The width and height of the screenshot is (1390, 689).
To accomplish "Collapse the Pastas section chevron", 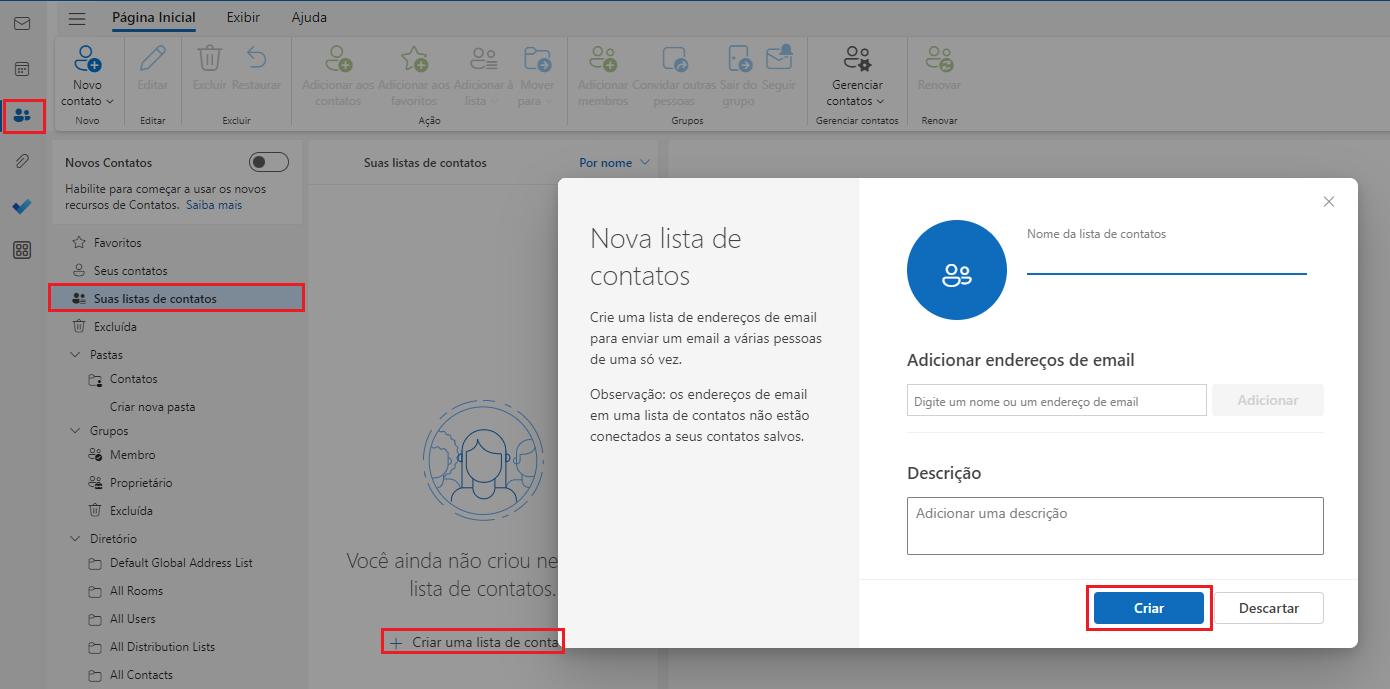I will tap(75, 355).
